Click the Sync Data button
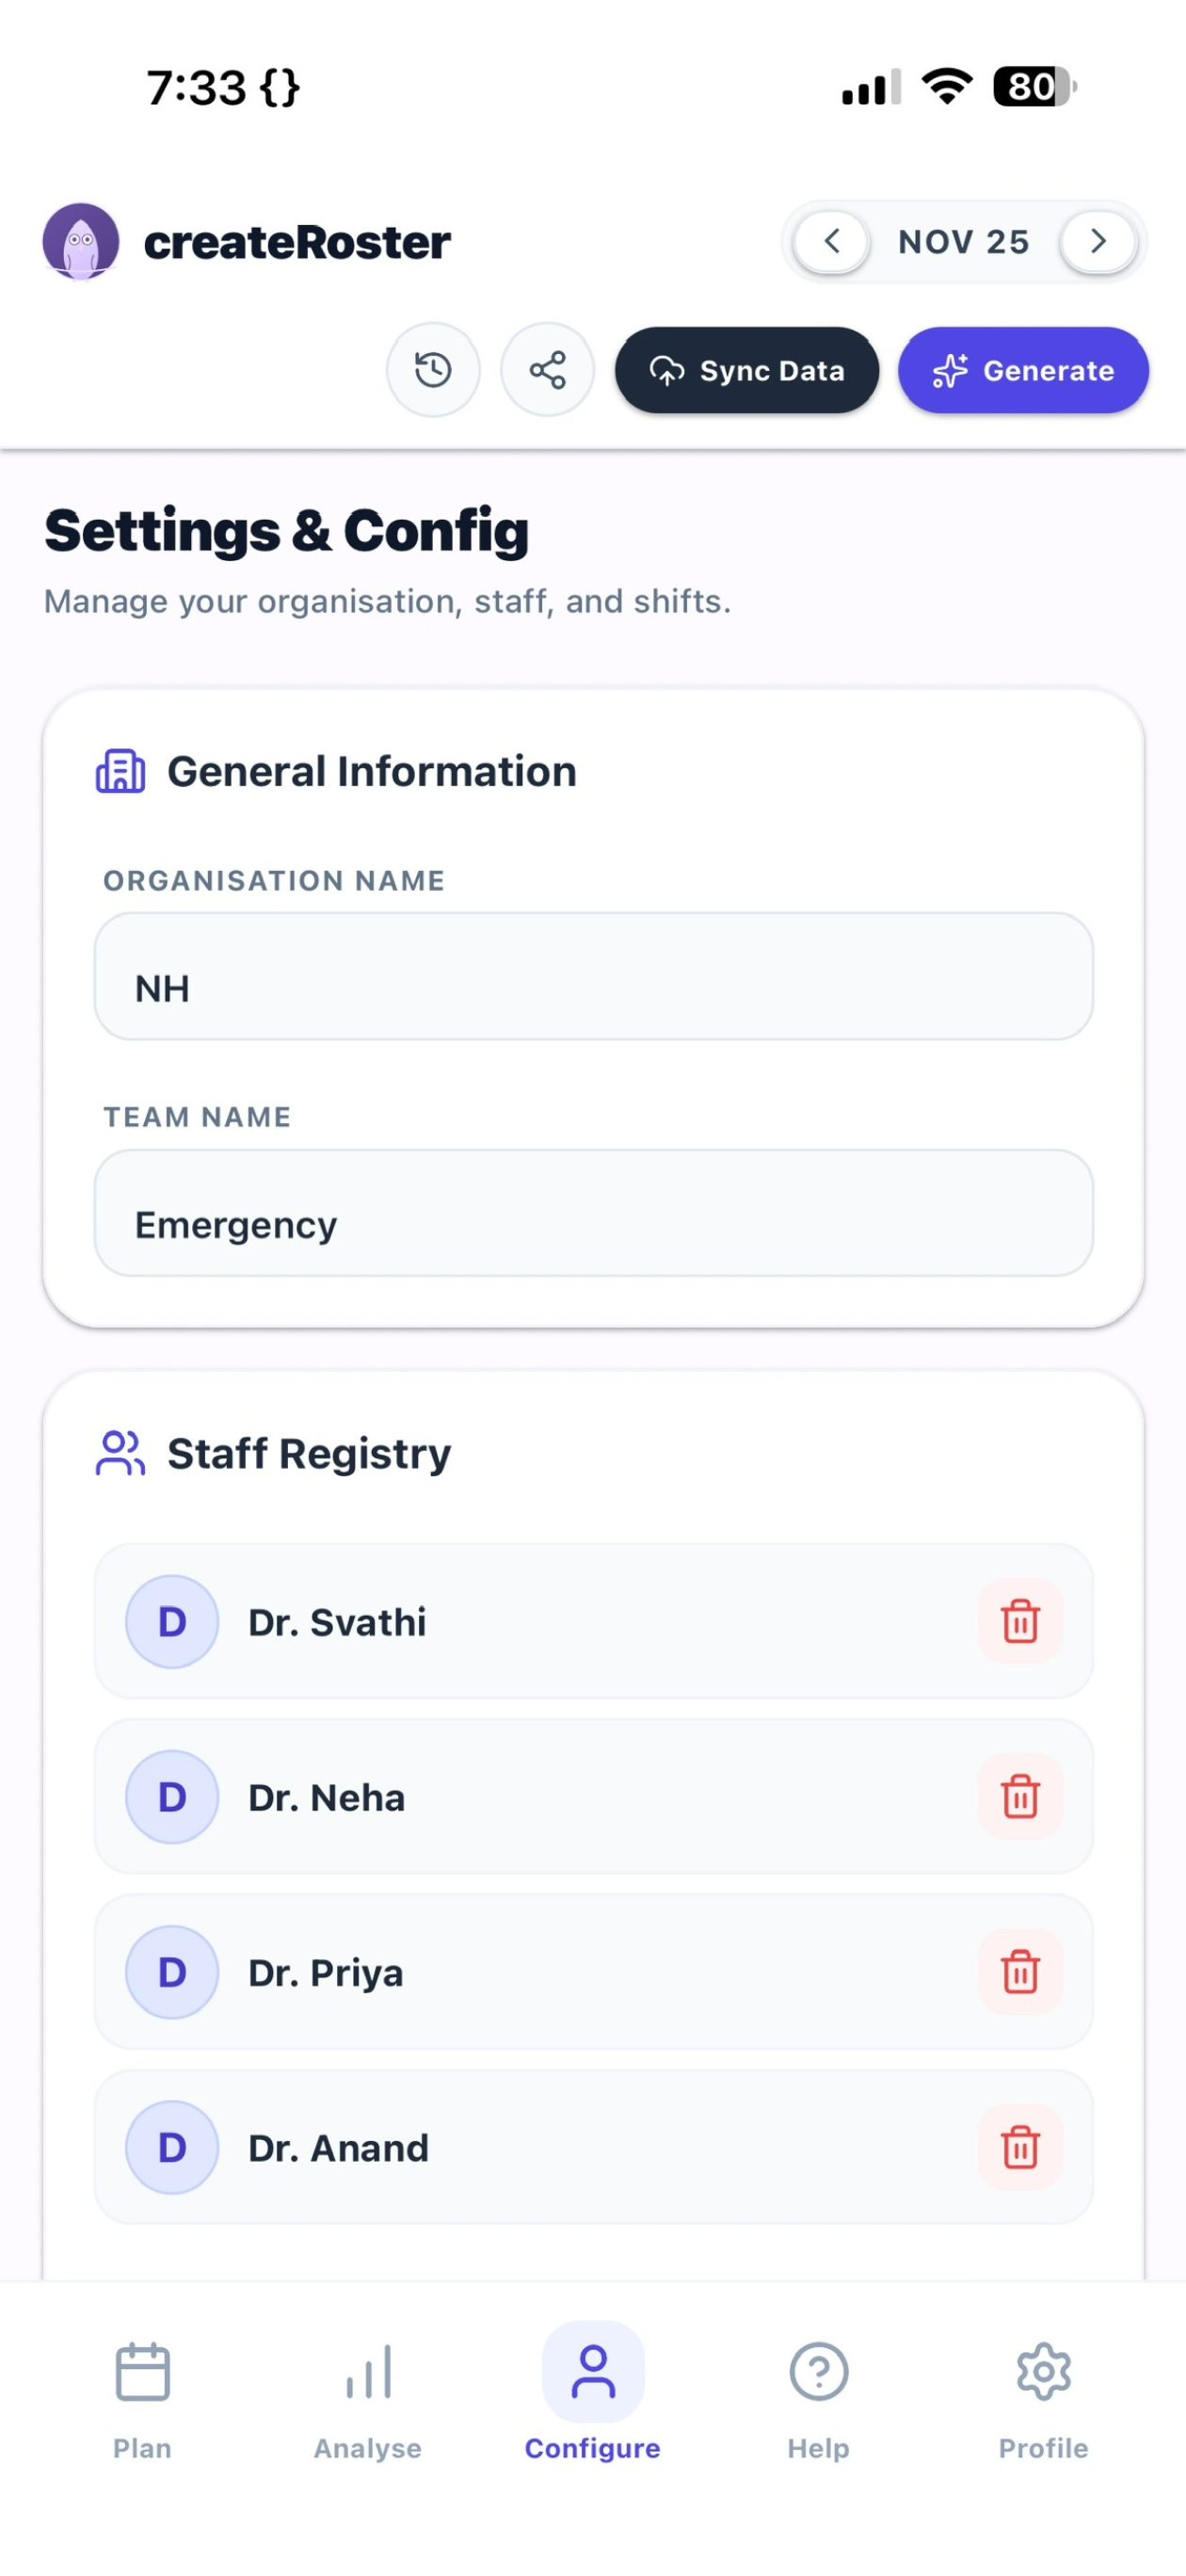The width and height of the screenshot is (1186, 2576). click(x=747, y=370)
